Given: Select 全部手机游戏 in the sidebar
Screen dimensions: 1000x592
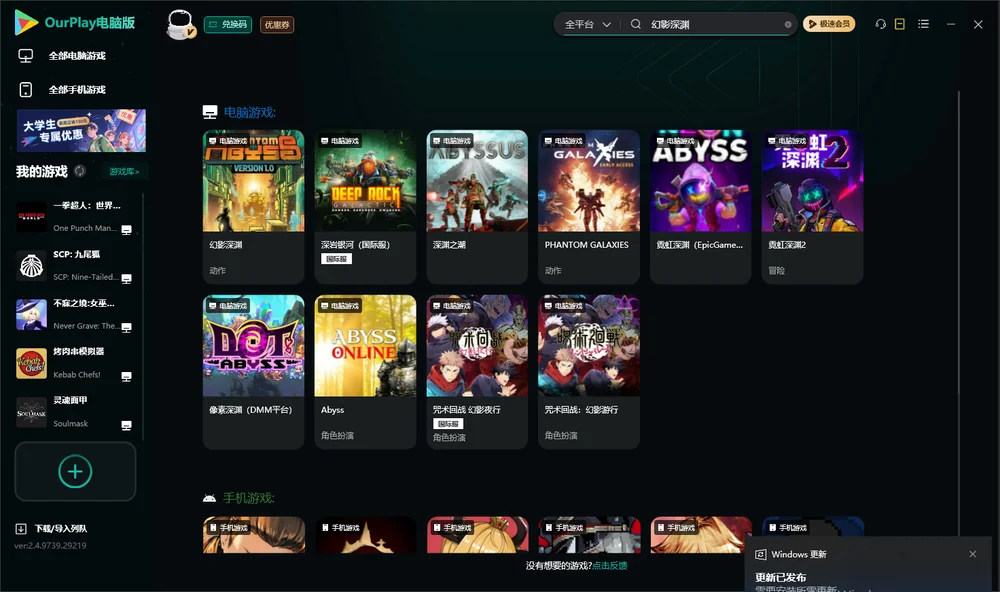Looking at the screenshot, I should (77, 90).
